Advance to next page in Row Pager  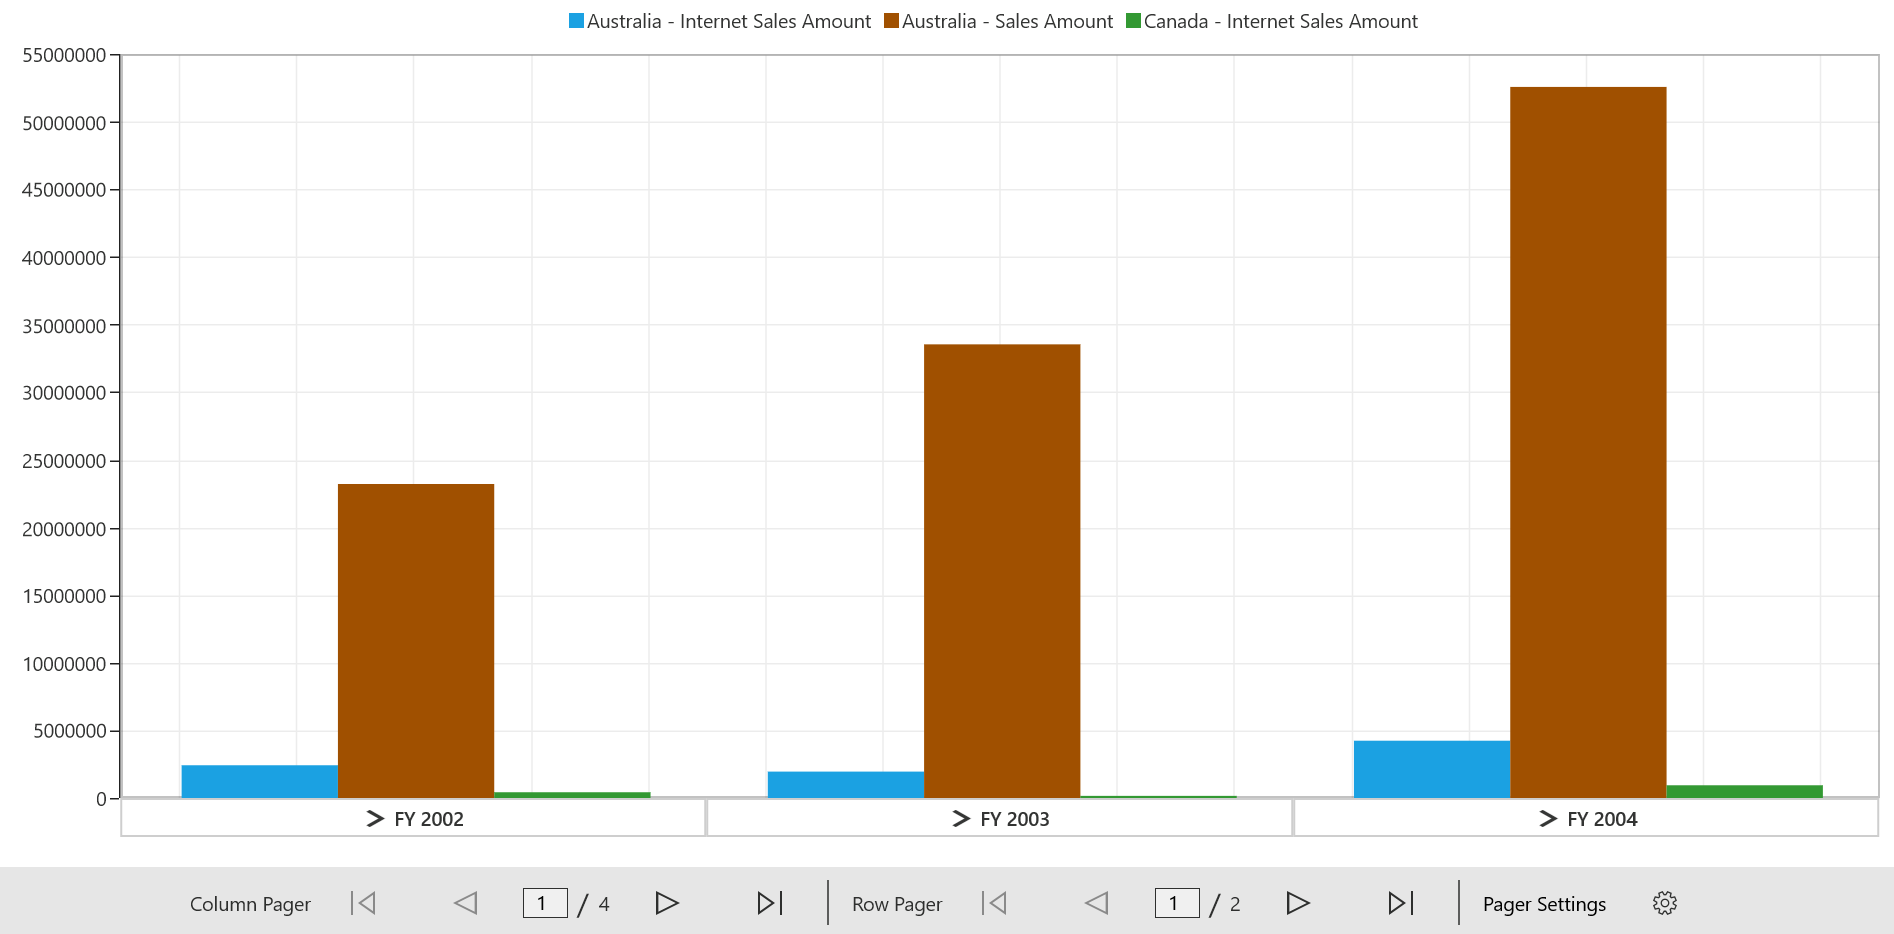(1298, 903)
